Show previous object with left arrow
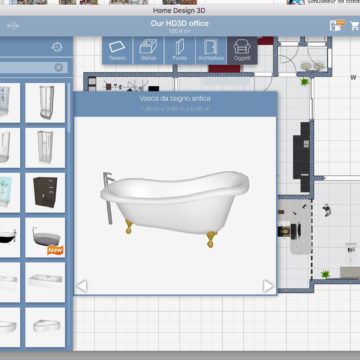The height and width of the screenshot is (360, 360). pyautogui.click(x=82, y=286)
